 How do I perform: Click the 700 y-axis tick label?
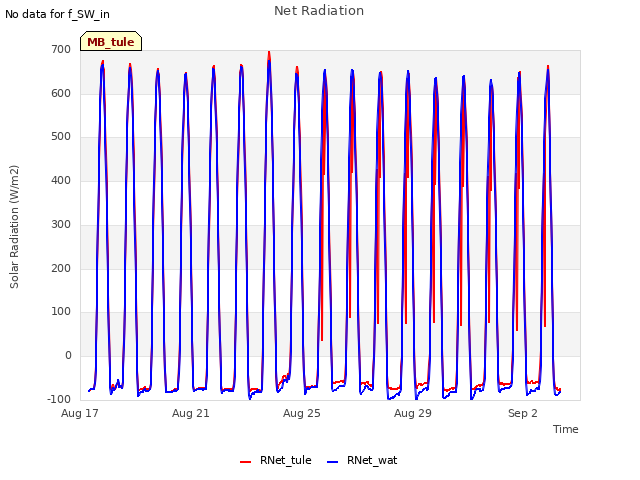coord(61,49)
